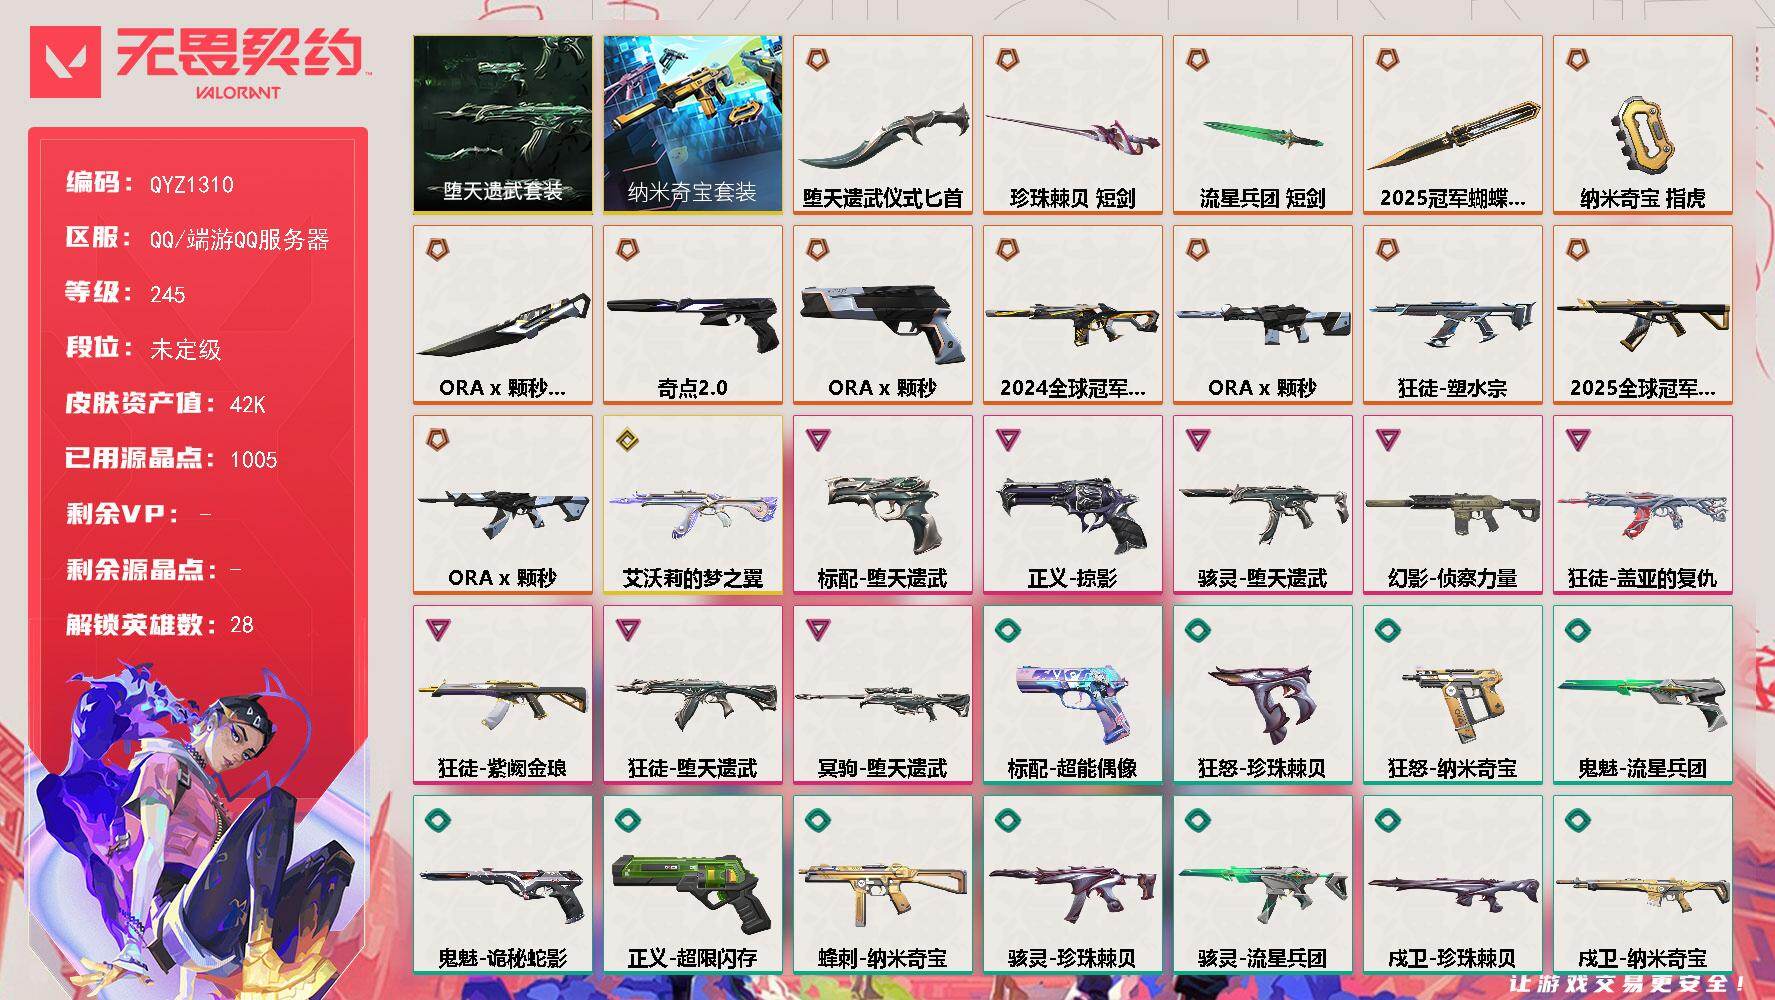Select the 艾沃莉的梦之翼 skin card
Image resolution: width=1775 pixels, height=1000 pixels.
pyautogui.click(x=692, y=504)
